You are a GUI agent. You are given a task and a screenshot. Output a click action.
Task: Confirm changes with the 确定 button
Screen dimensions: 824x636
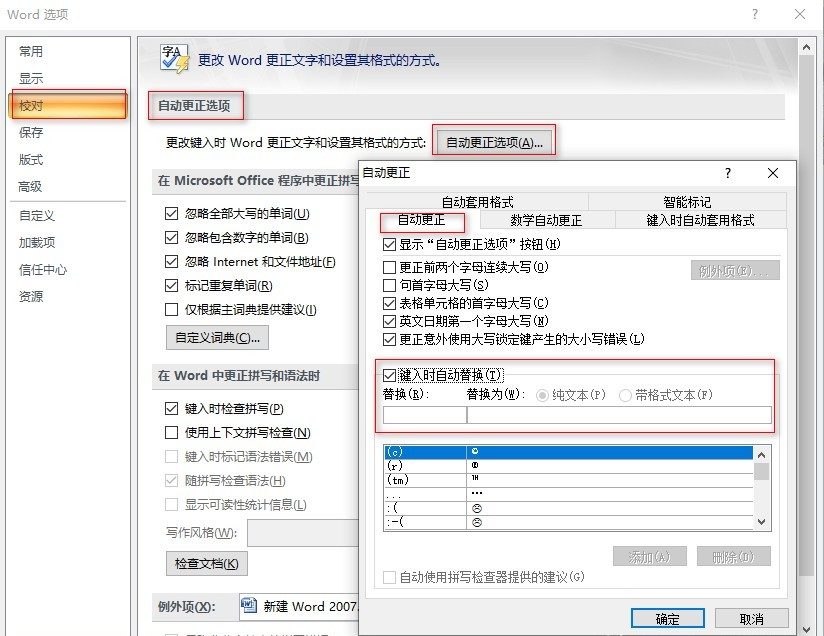point(667,618)
